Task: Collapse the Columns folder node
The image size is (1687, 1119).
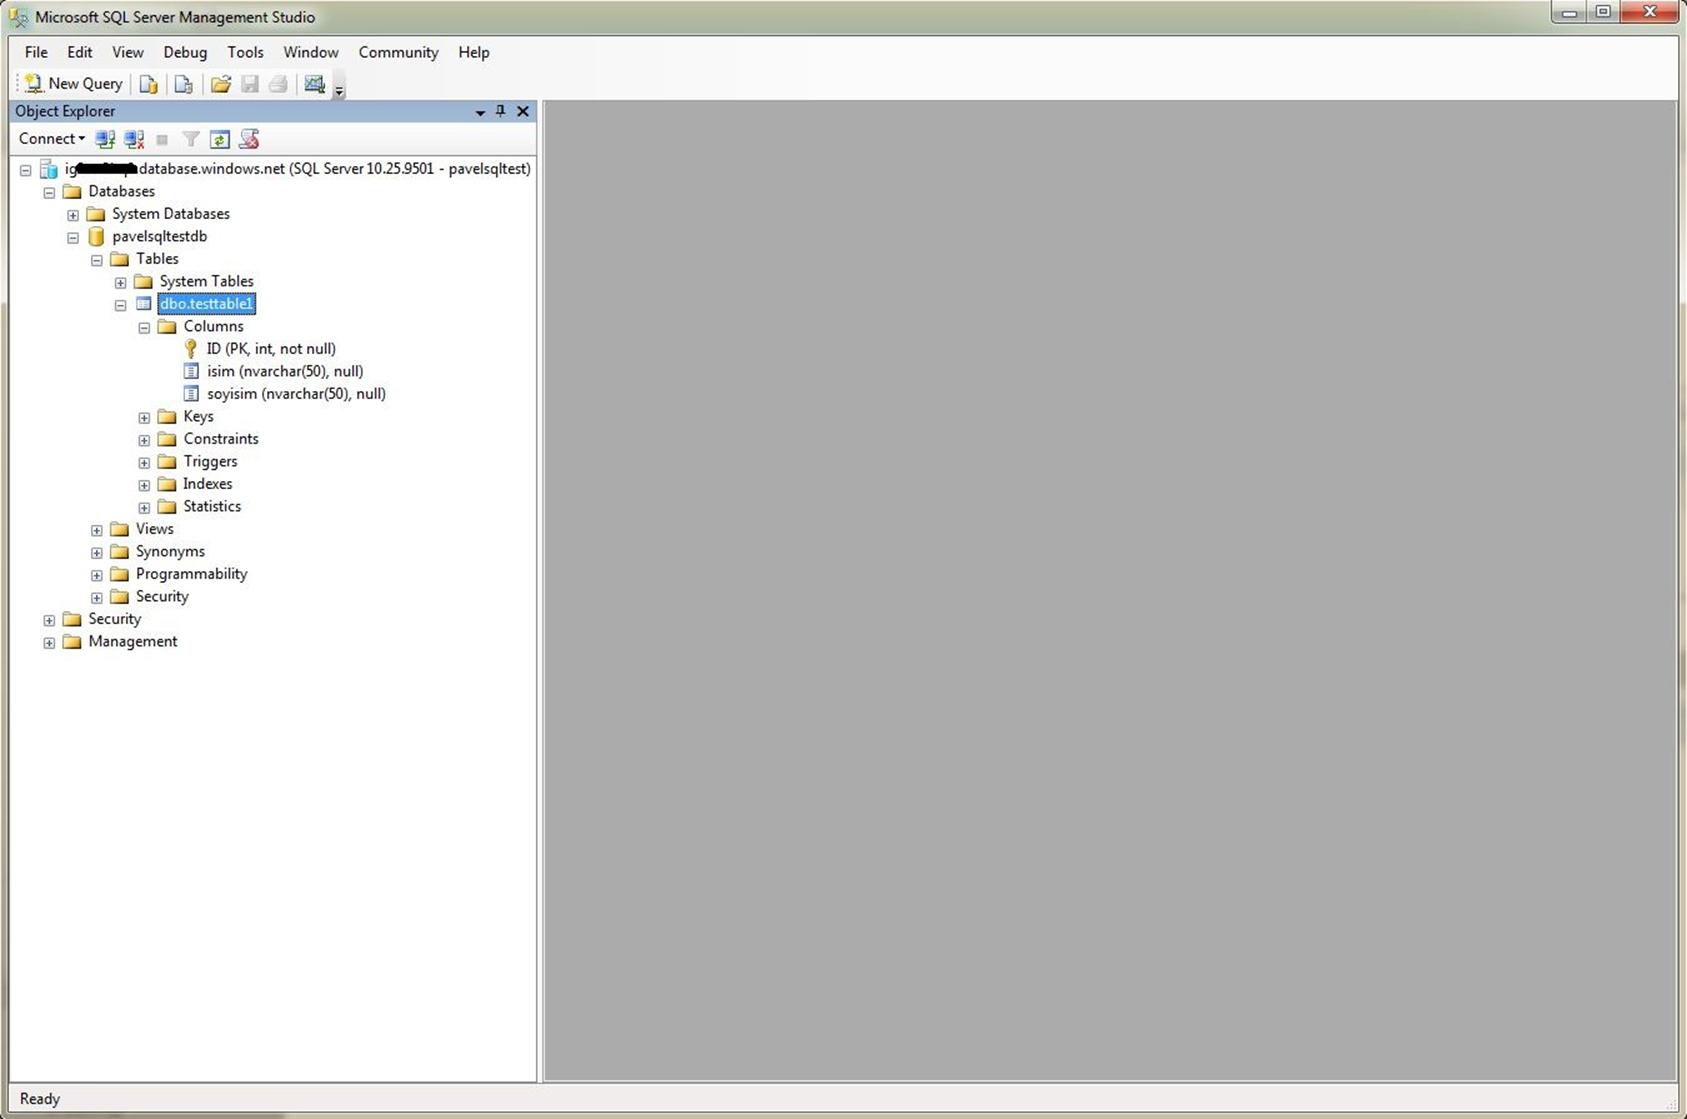Action: click(x=144, y=328)
